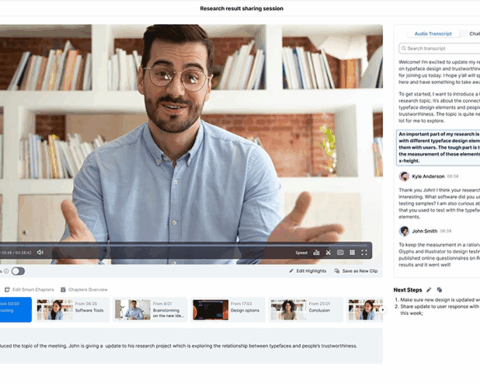Enter fullscreen with the expand icon
This screenshot has width=480, height=384.
(x=364, y=253)
